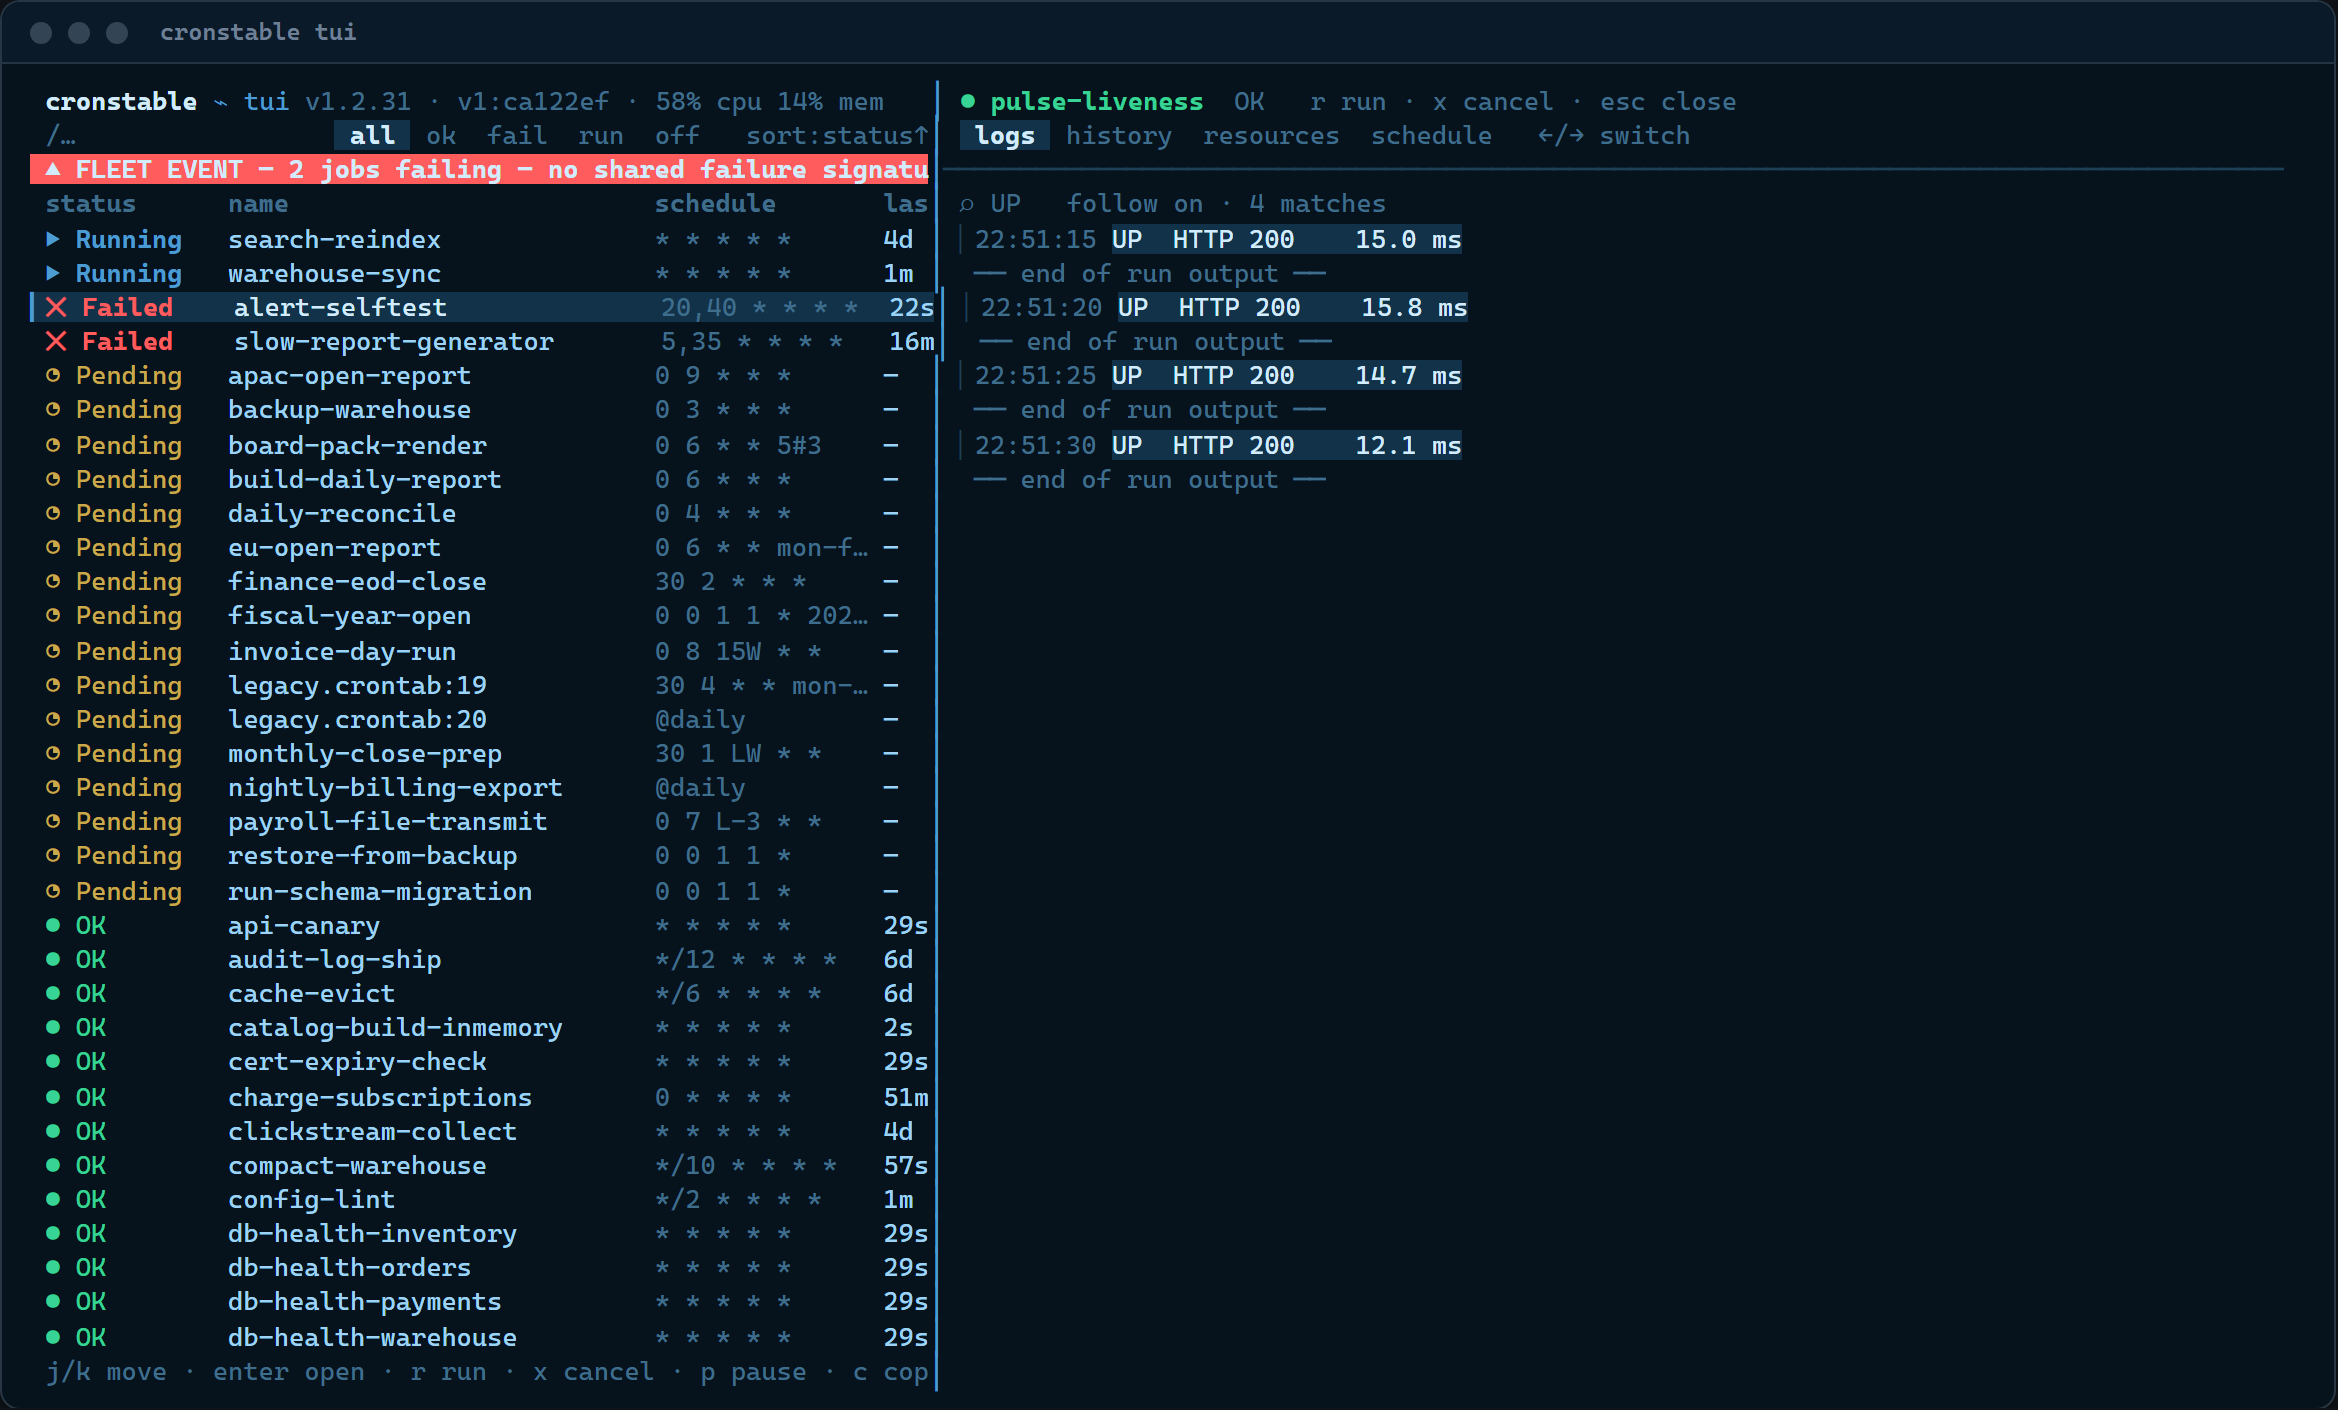This screenshot has height=1410, width=2338.
Task: Click the green OK dot for api-canary
Action: [x=53, y=925]
